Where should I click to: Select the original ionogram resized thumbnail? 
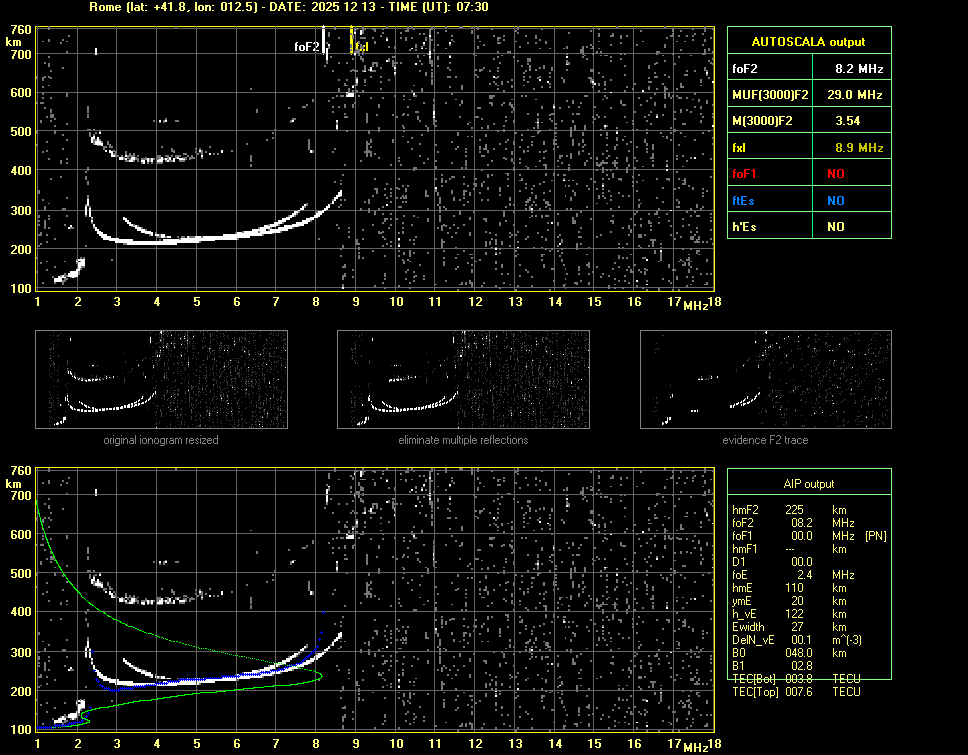(161, 379)
